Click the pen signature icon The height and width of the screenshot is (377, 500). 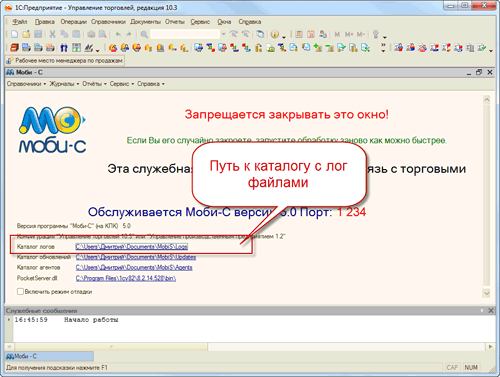(88, 48)
